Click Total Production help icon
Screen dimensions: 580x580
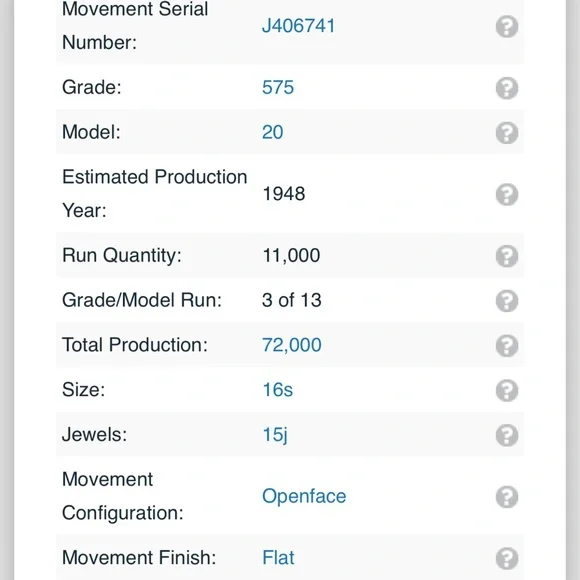pos(507,345)
